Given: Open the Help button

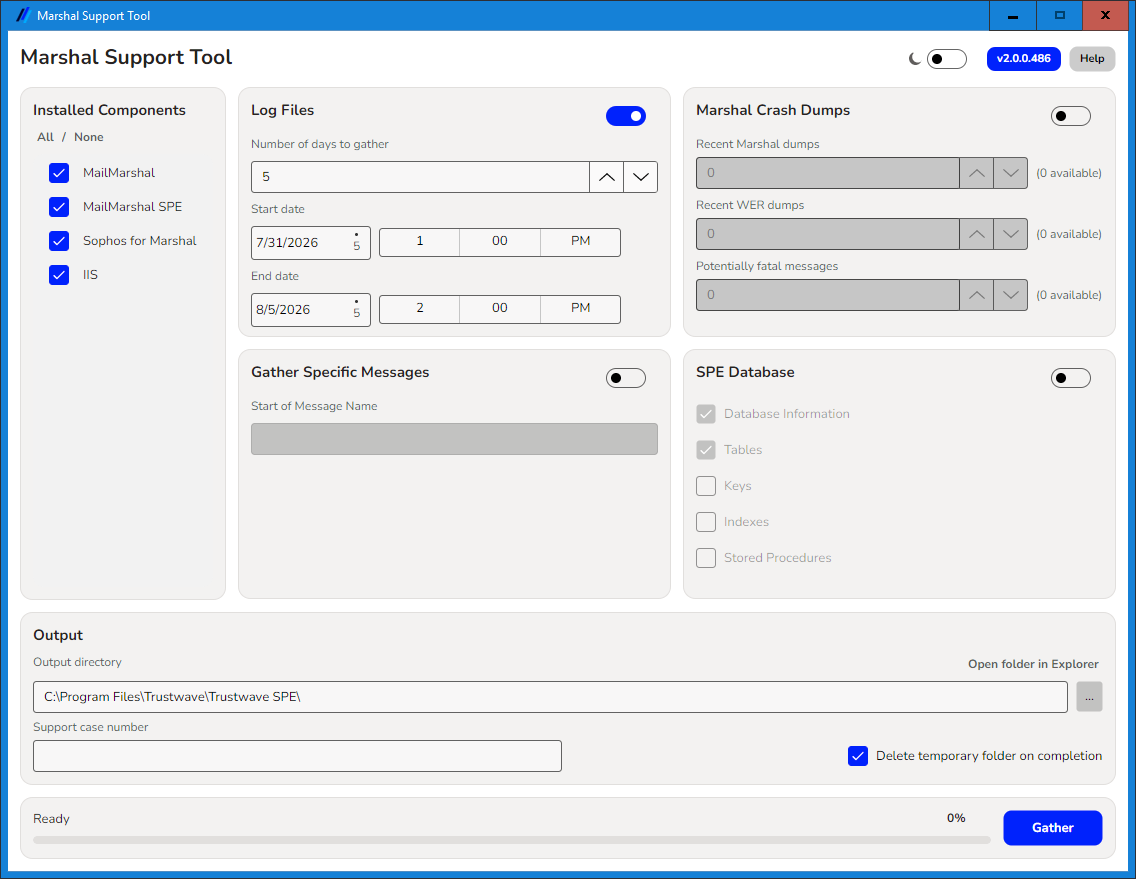Looking at the screenshot, I should tap(1092, 59).
